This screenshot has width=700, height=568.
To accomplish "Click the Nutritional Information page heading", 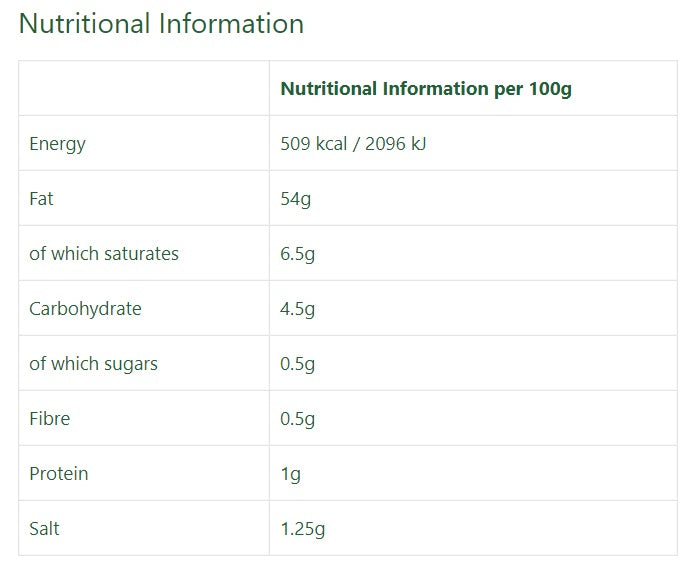I will (161, 24).
